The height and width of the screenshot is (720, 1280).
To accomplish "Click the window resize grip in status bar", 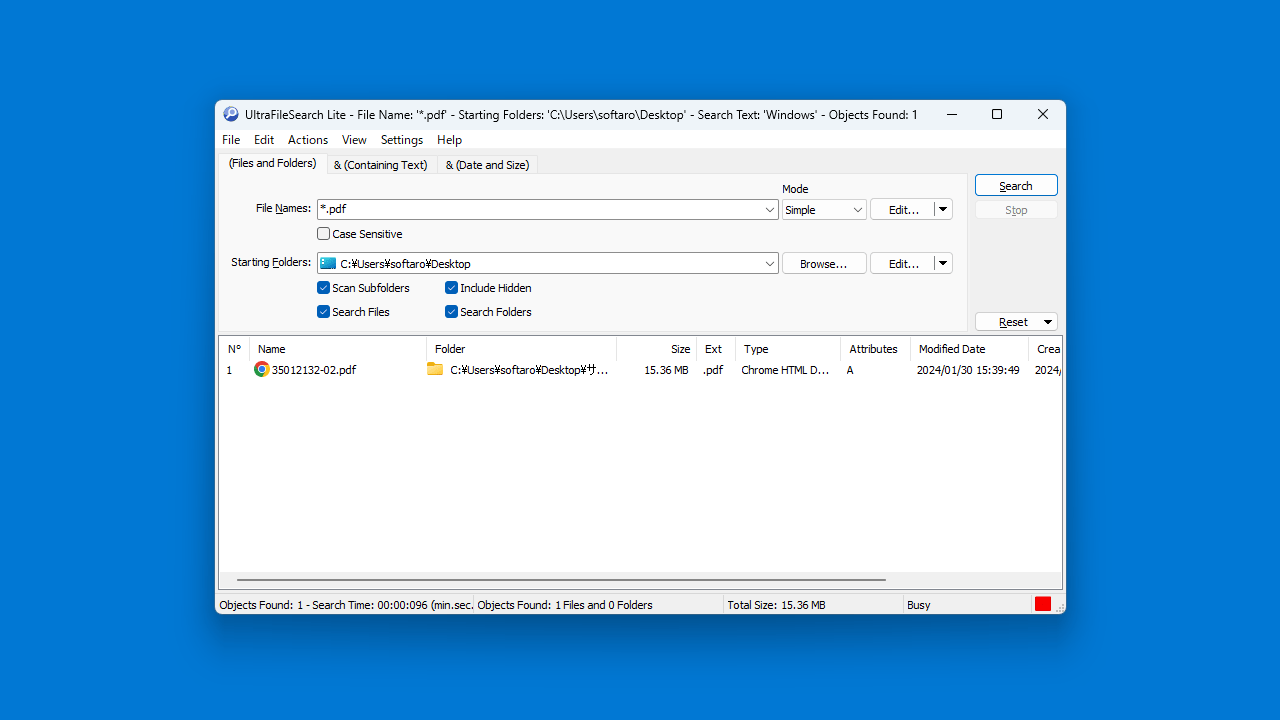I will (x=1059, y=607).
